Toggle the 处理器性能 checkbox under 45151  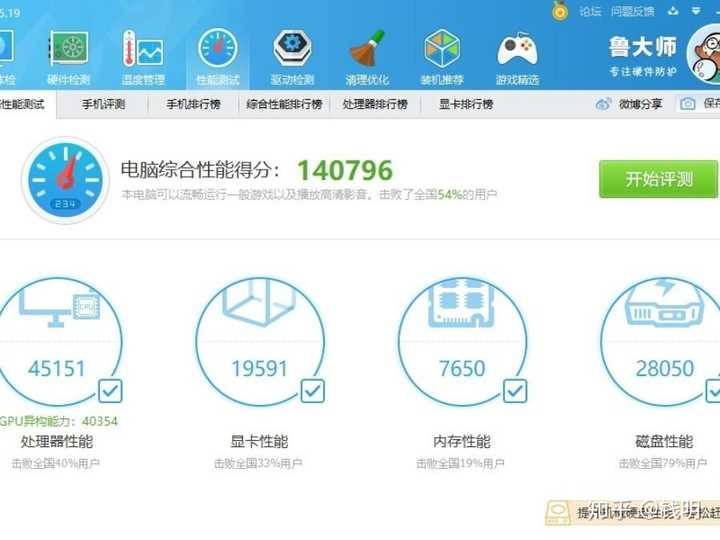coord(110,391)
